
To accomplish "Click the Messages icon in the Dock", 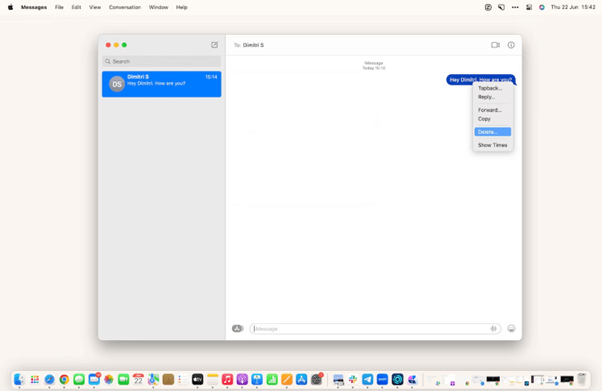I will pyautogui.click(x=79, y=379).
